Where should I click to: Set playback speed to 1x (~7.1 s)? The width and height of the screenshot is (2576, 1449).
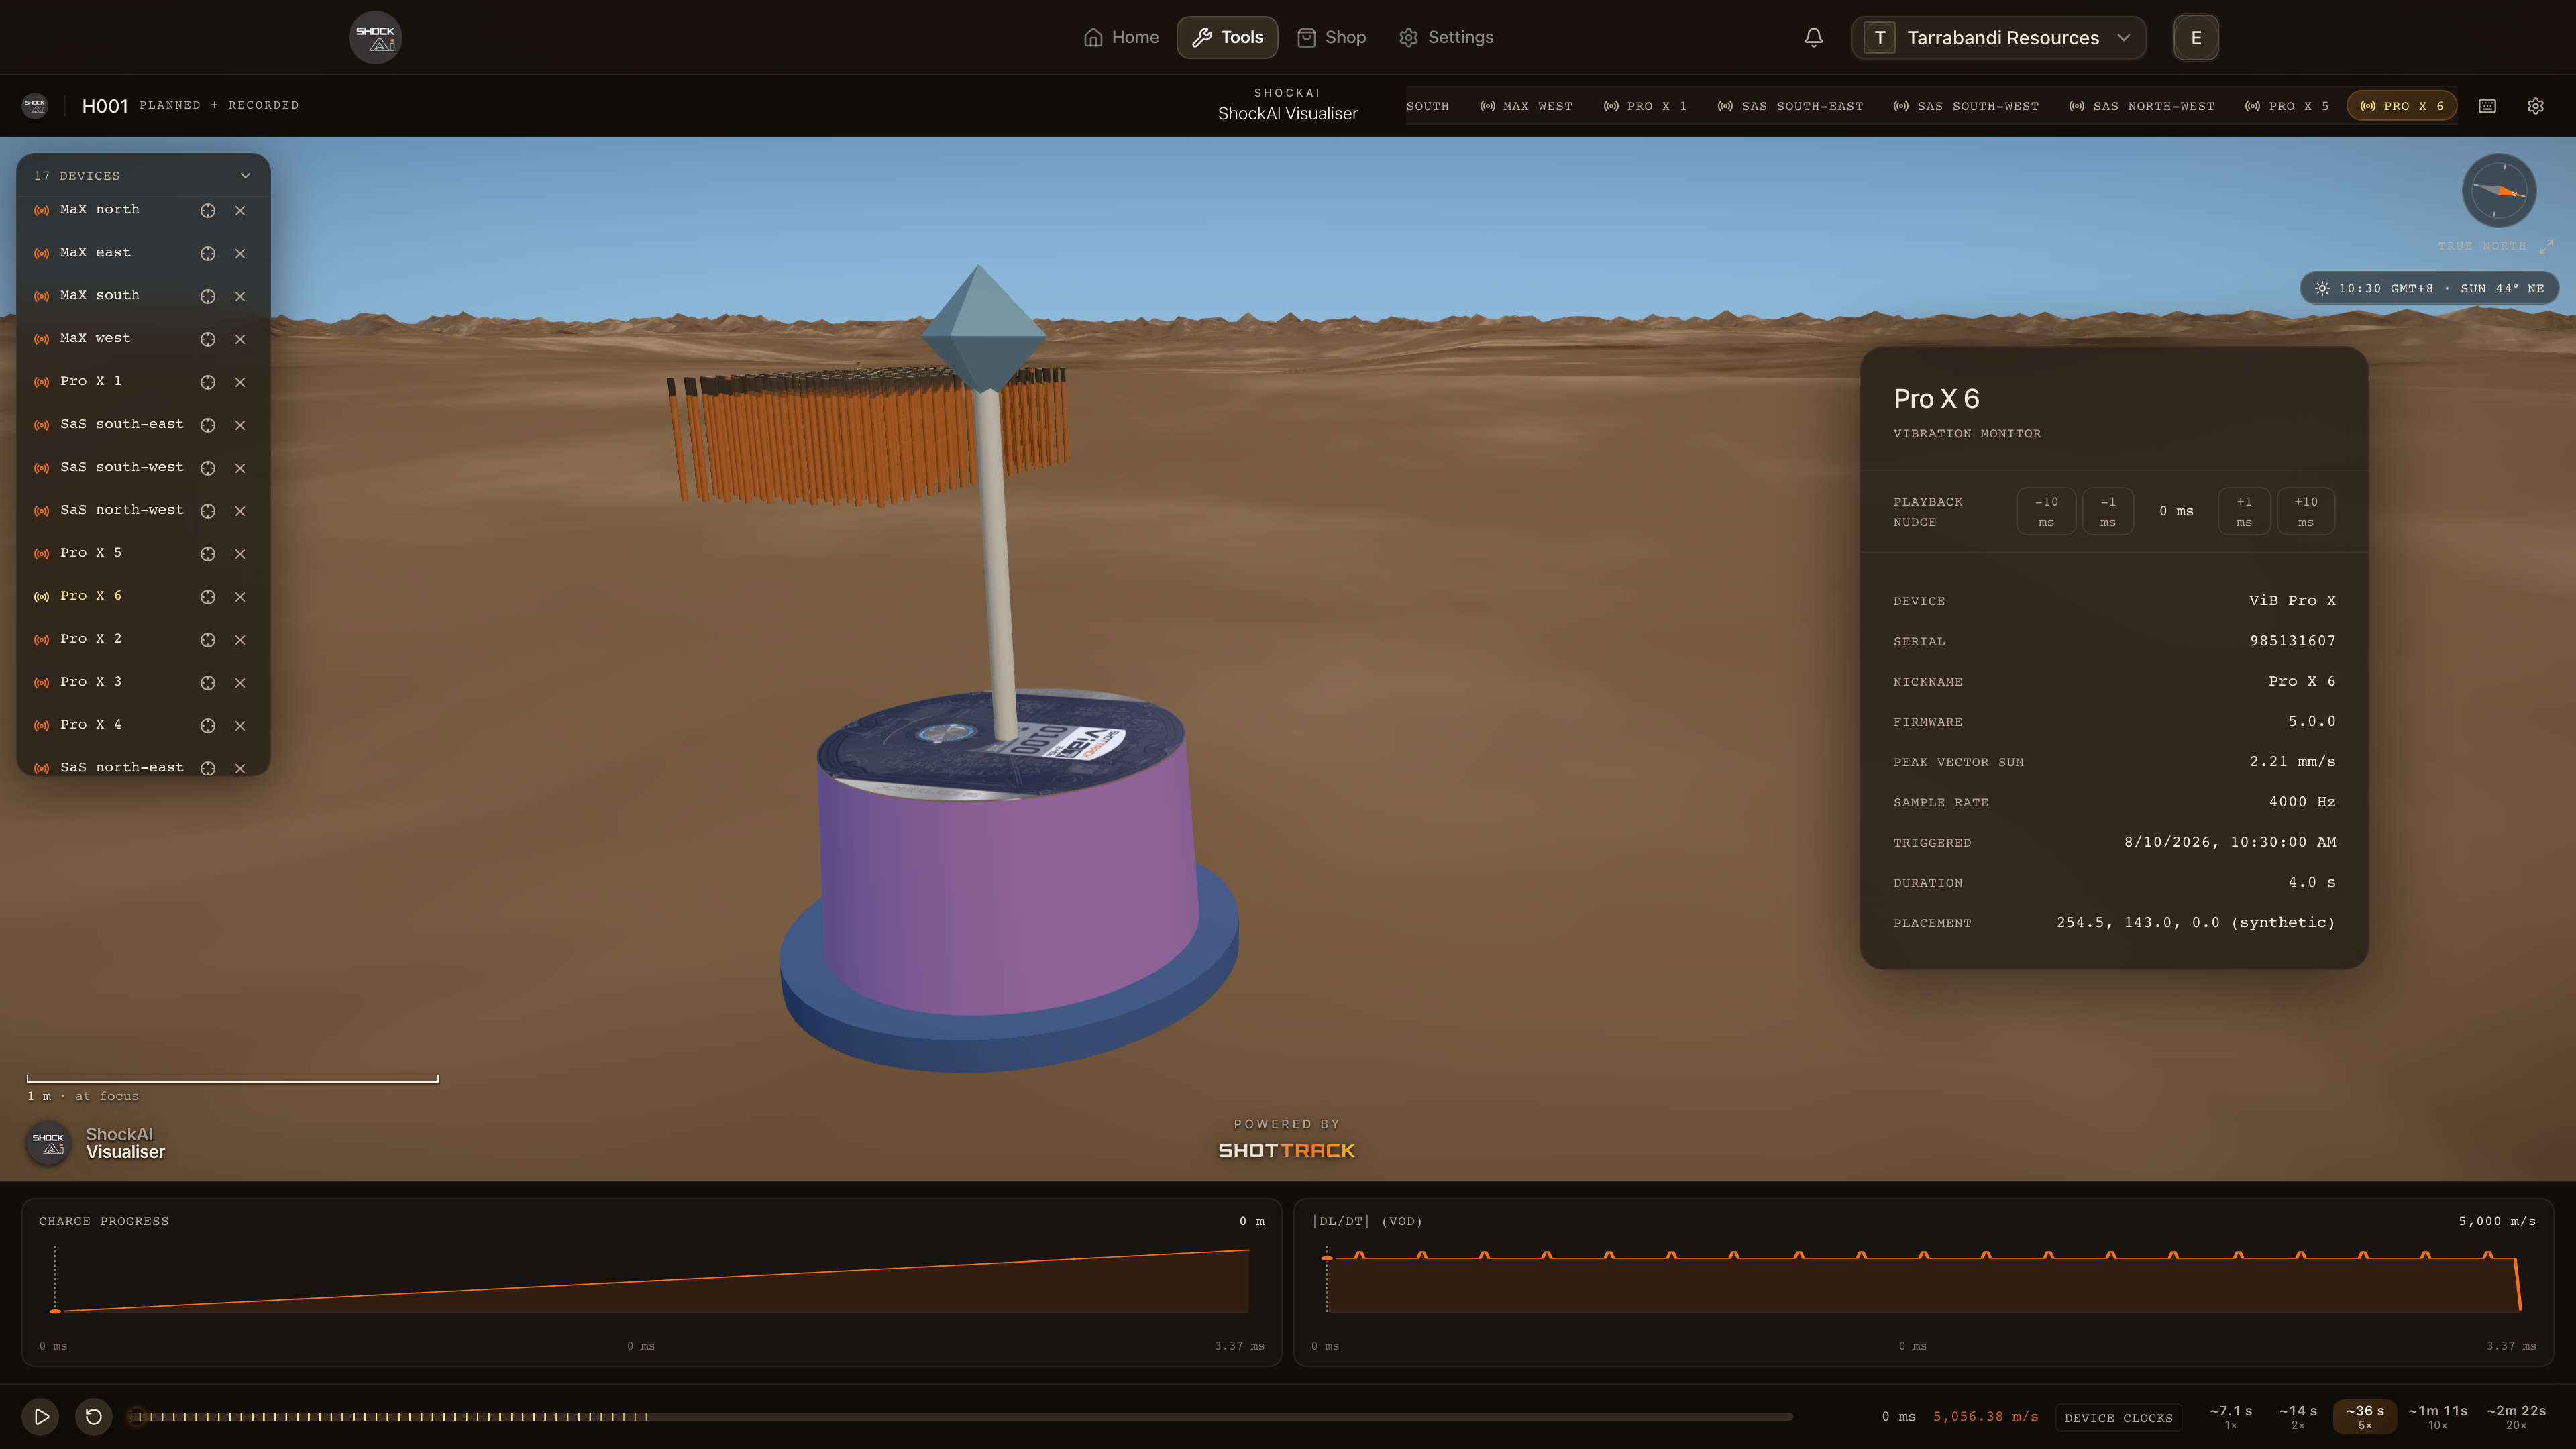pos(2231,1417)
